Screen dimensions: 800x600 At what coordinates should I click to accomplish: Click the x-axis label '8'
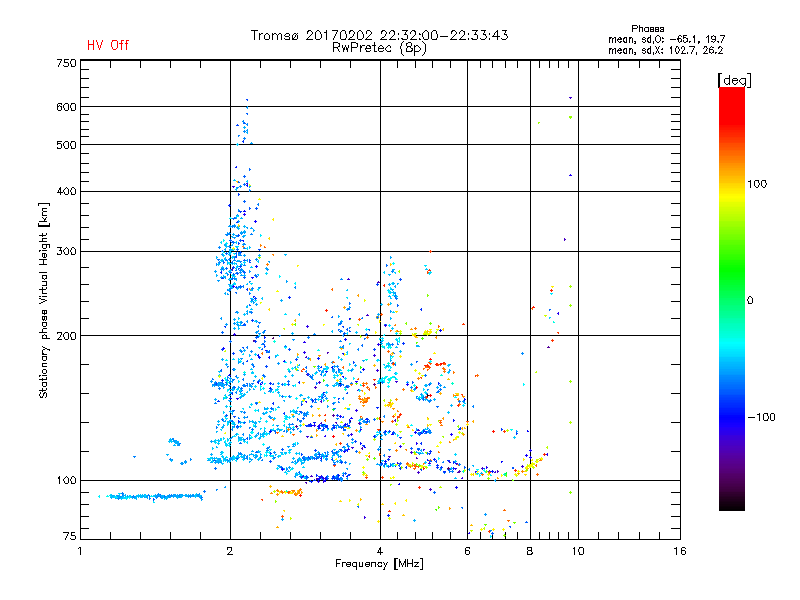pyautogui.click(x=530, y=551)
